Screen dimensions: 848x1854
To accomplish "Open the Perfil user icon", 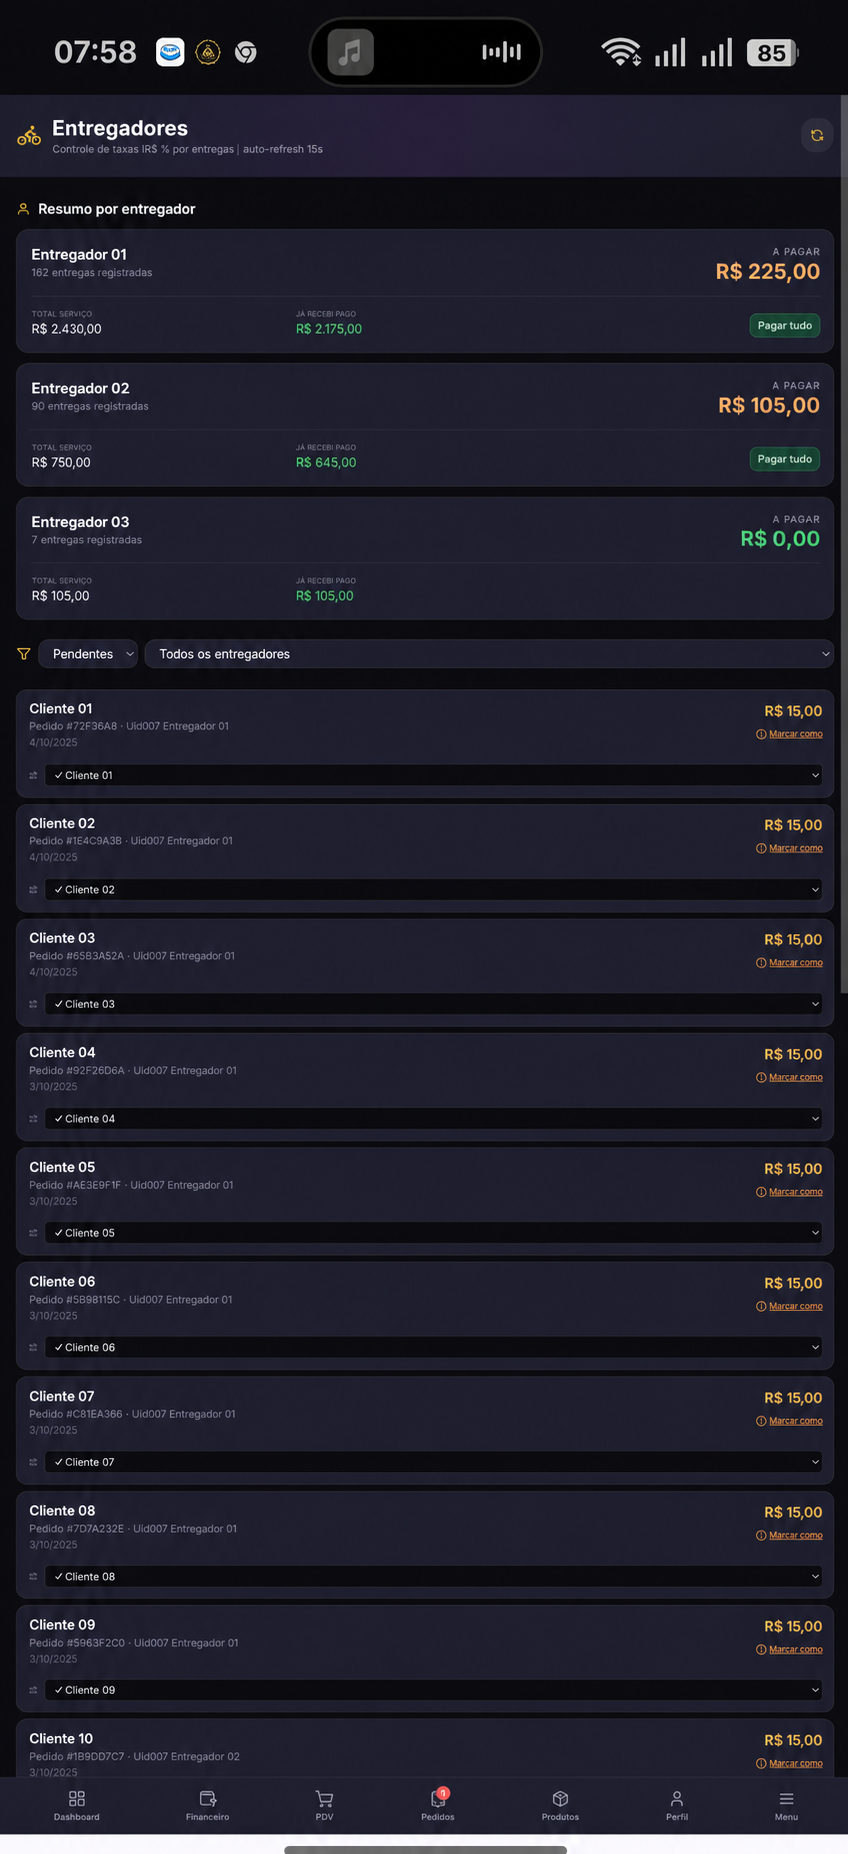I will coord(677,1798).
